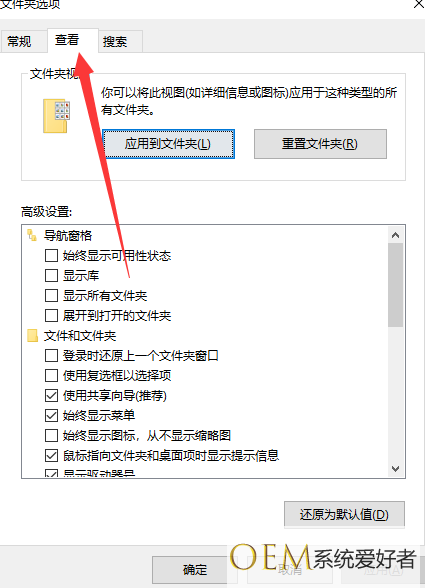Image resolution: width=425 pixels, height=588 pixels.
Task: Check the 显示库 option
Action: [51, 276]
